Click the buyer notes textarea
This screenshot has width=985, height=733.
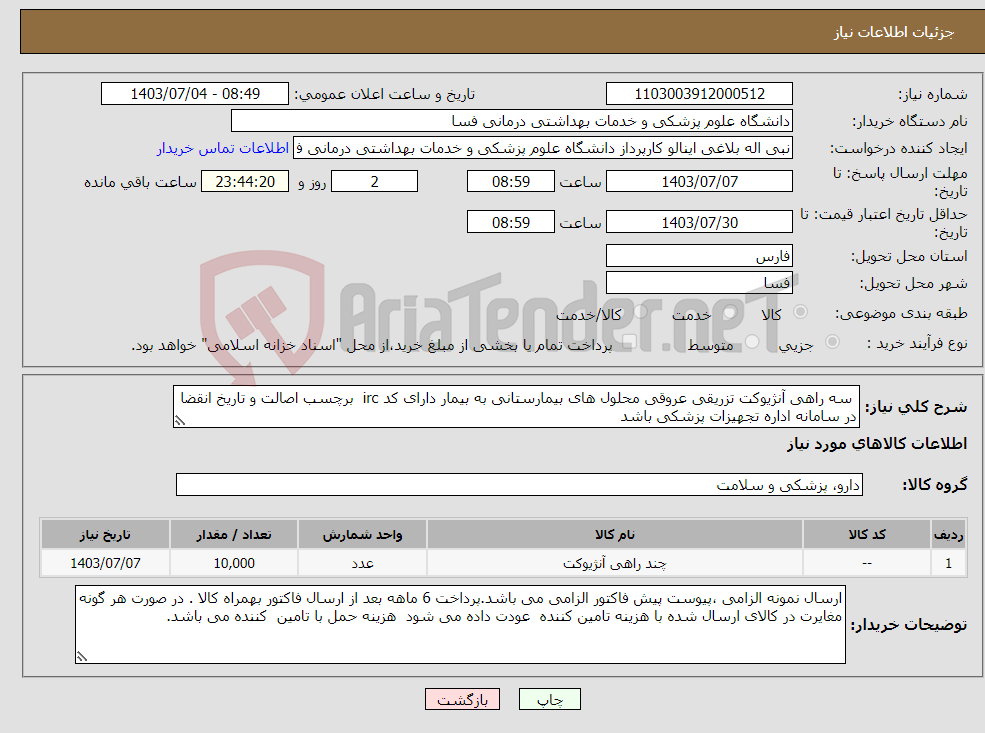pos(460,624)
